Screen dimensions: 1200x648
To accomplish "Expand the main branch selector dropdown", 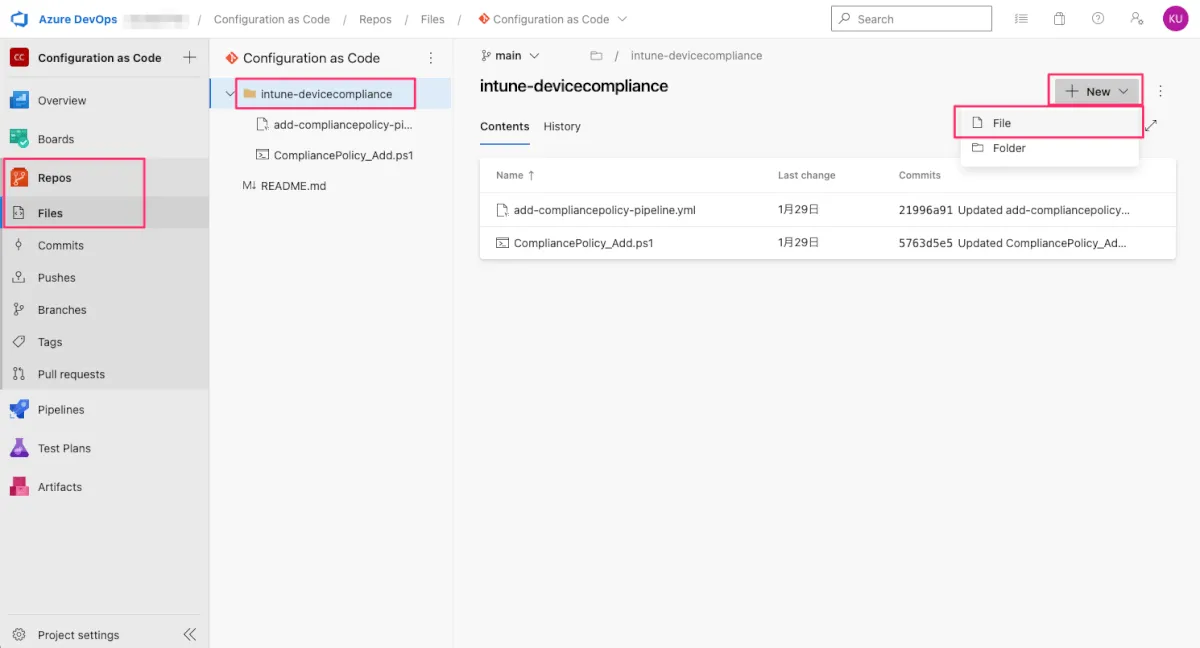I will pyautogui.click(x=510, y=56).
